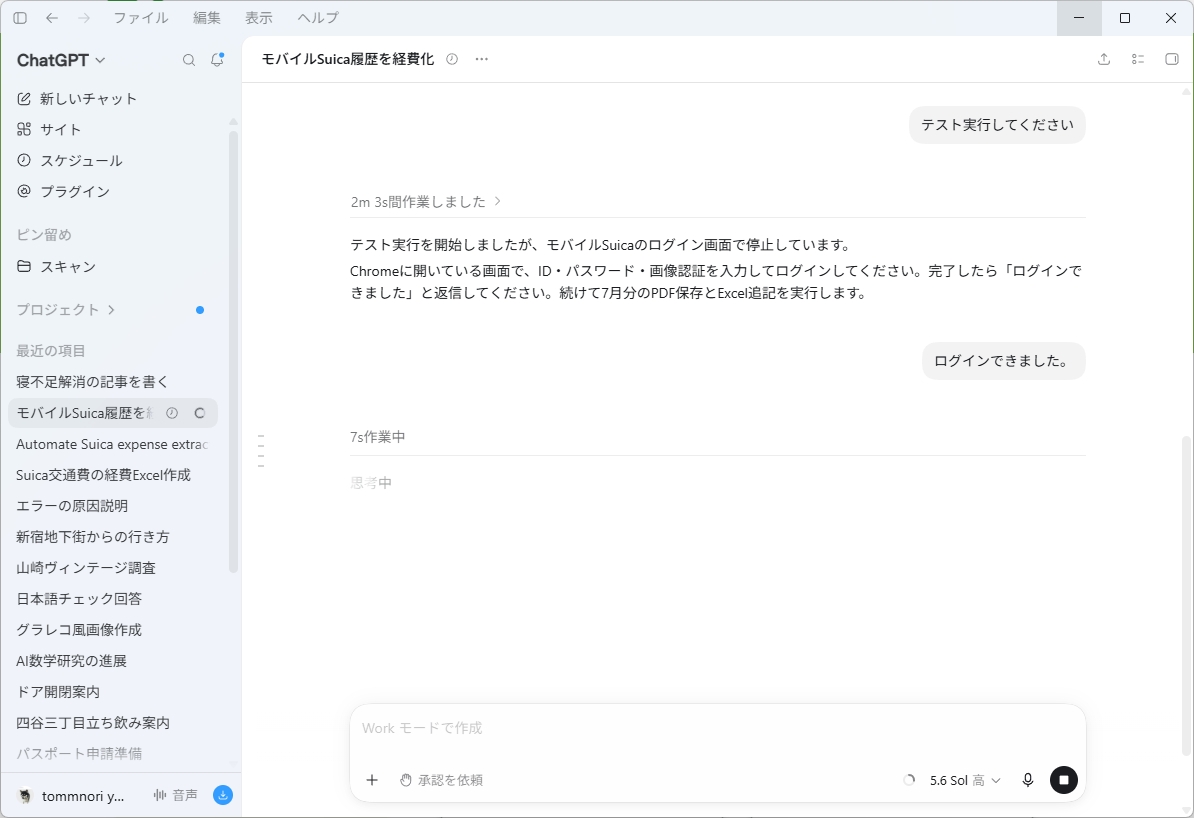This screenshot has width=1194, height=818.
Task: Click the plus attach button
Action: tap(372, 780)
